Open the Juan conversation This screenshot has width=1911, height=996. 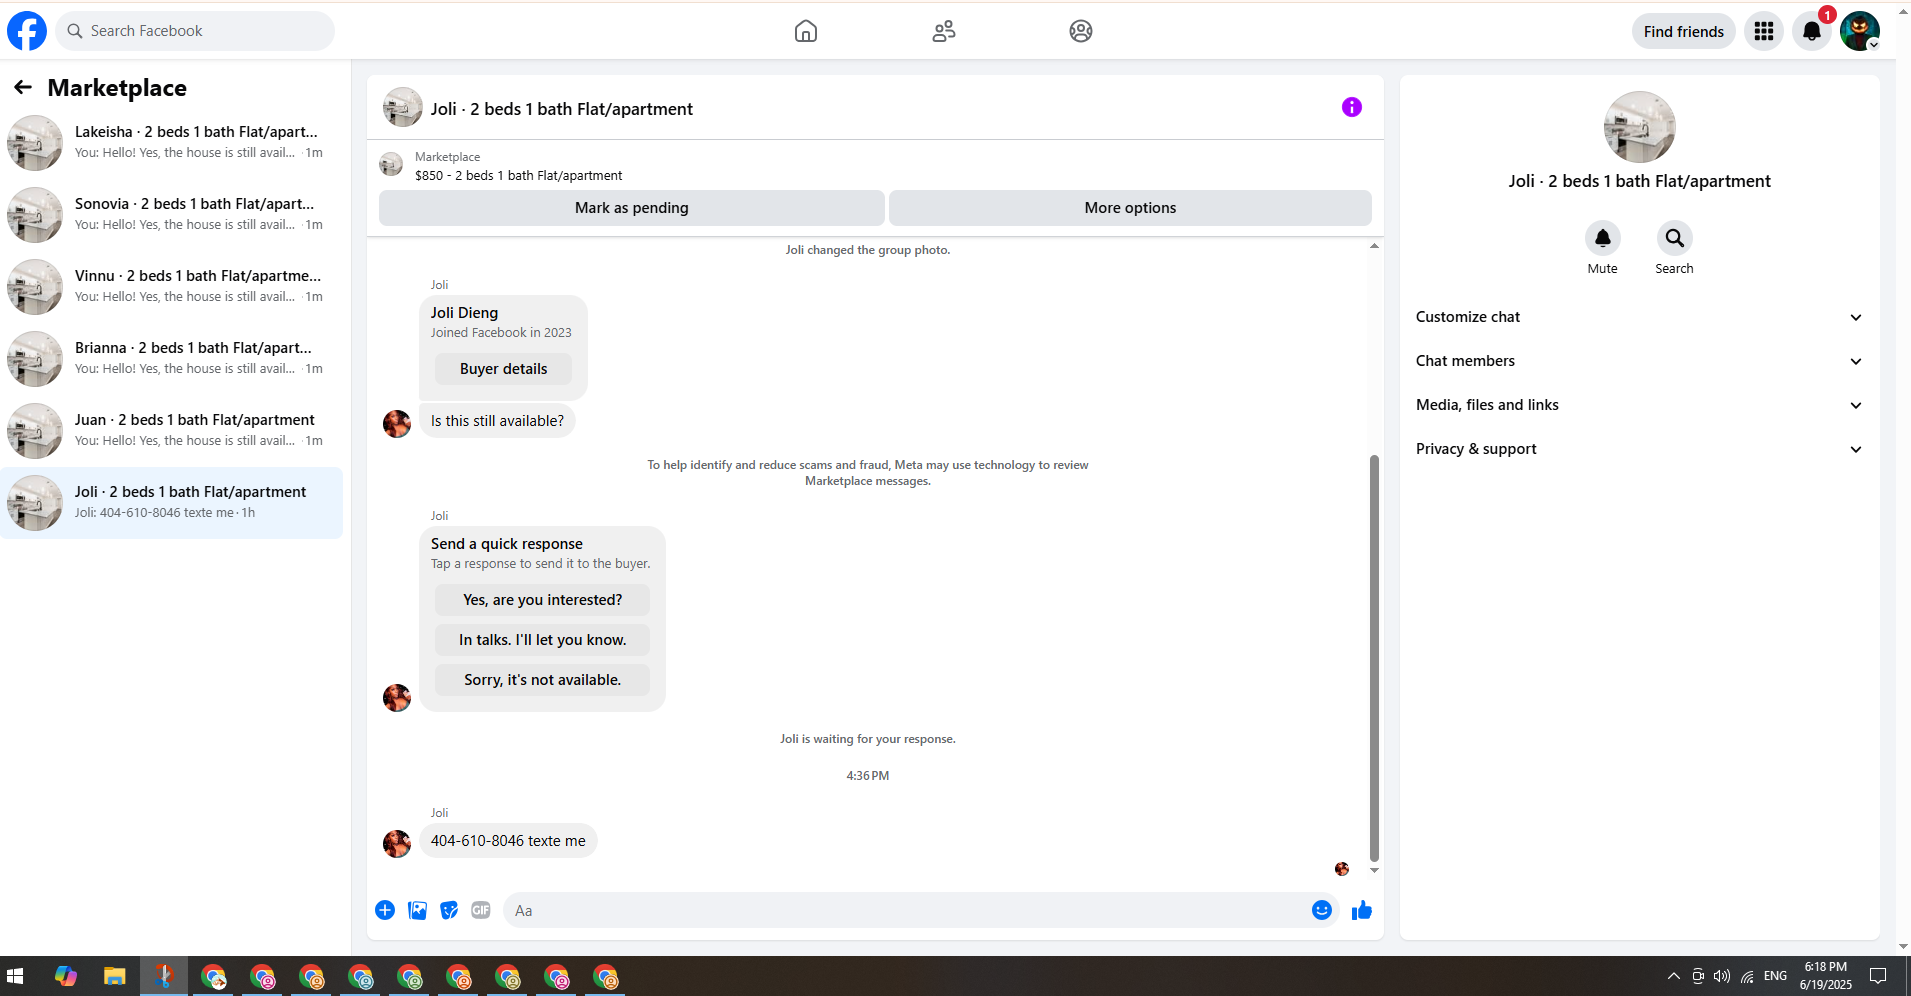171,431
